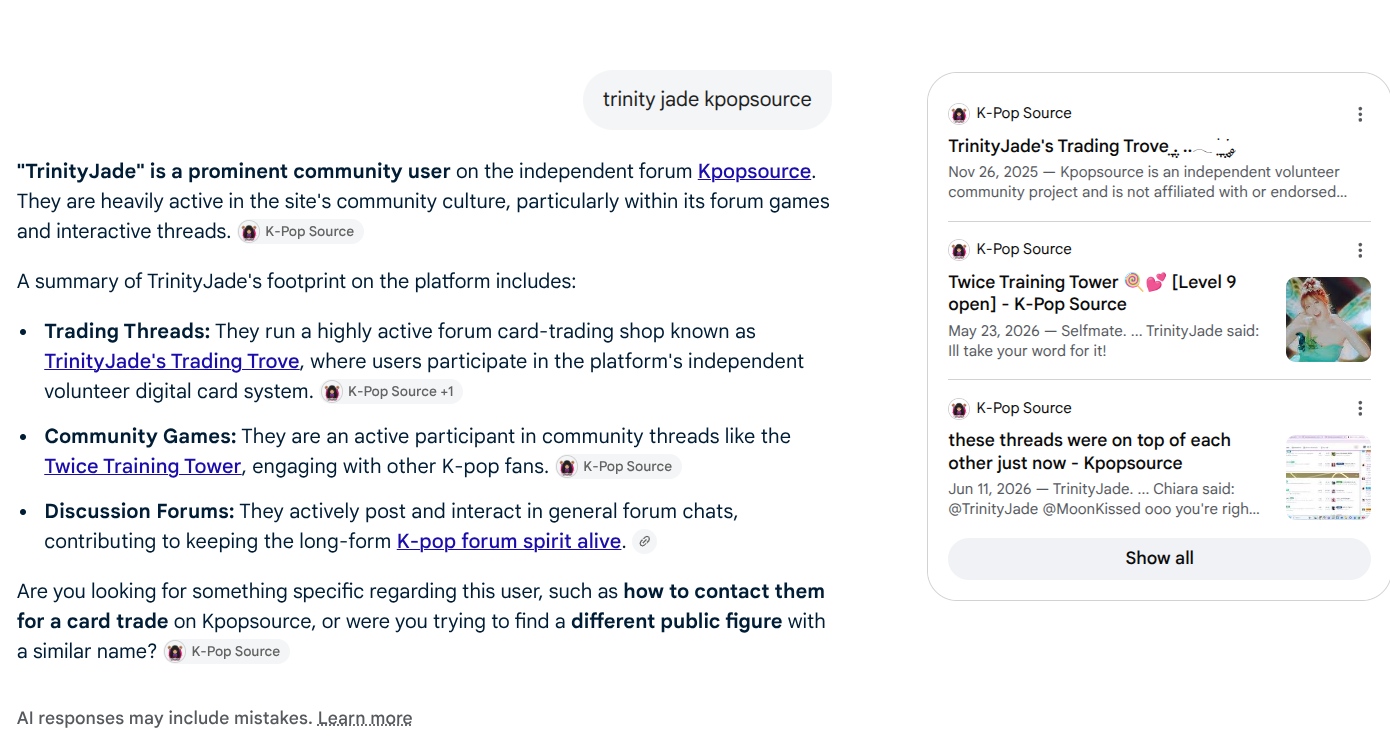Viewport: 1390px width, 746px height.
Task: Expand the 'K-Pop Source +1' citation chip
Action: coord(391,391)
